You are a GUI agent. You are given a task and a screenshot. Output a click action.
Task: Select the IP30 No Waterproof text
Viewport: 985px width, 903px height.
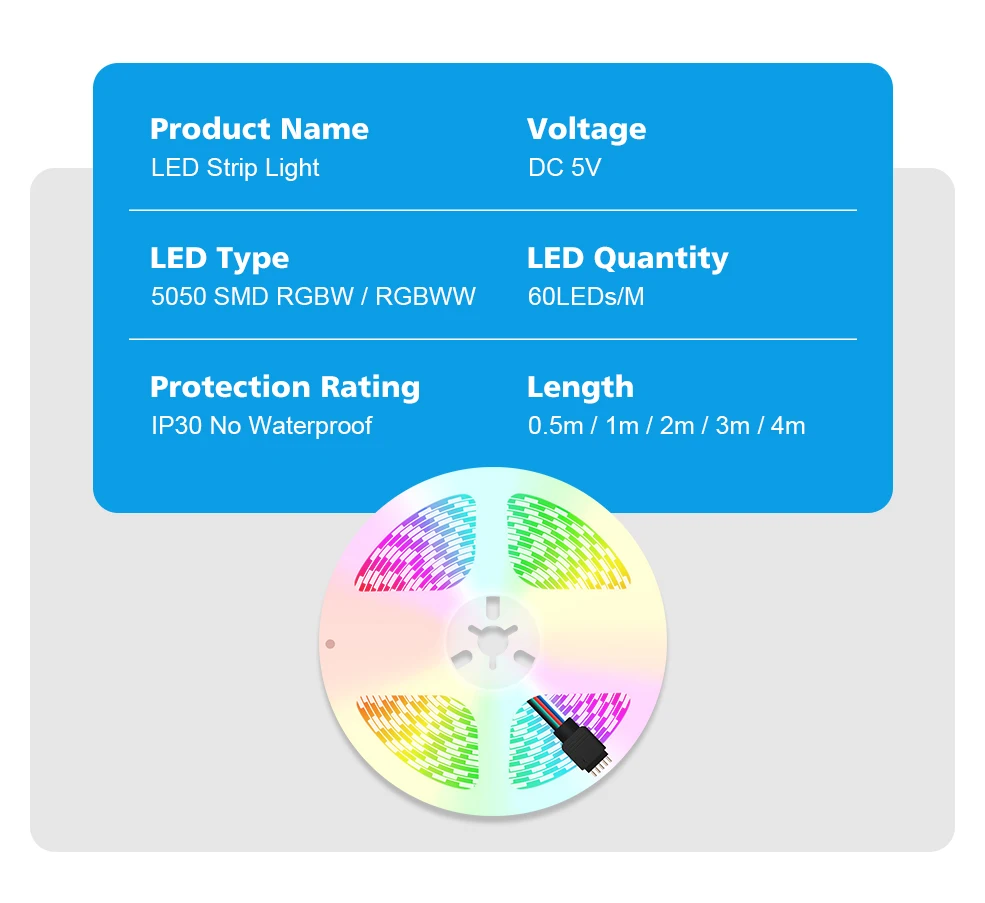261,426
